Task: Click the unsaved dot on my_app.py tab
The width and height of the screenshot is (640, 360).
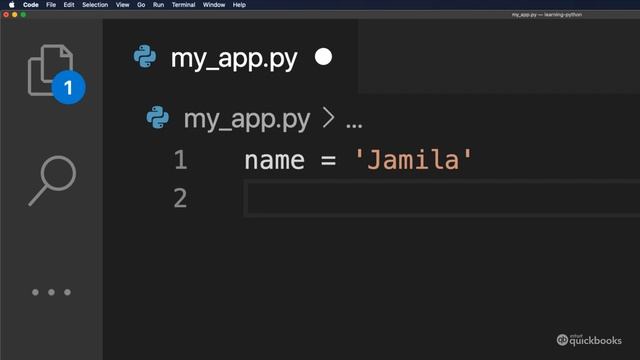Action: (323, 57)
